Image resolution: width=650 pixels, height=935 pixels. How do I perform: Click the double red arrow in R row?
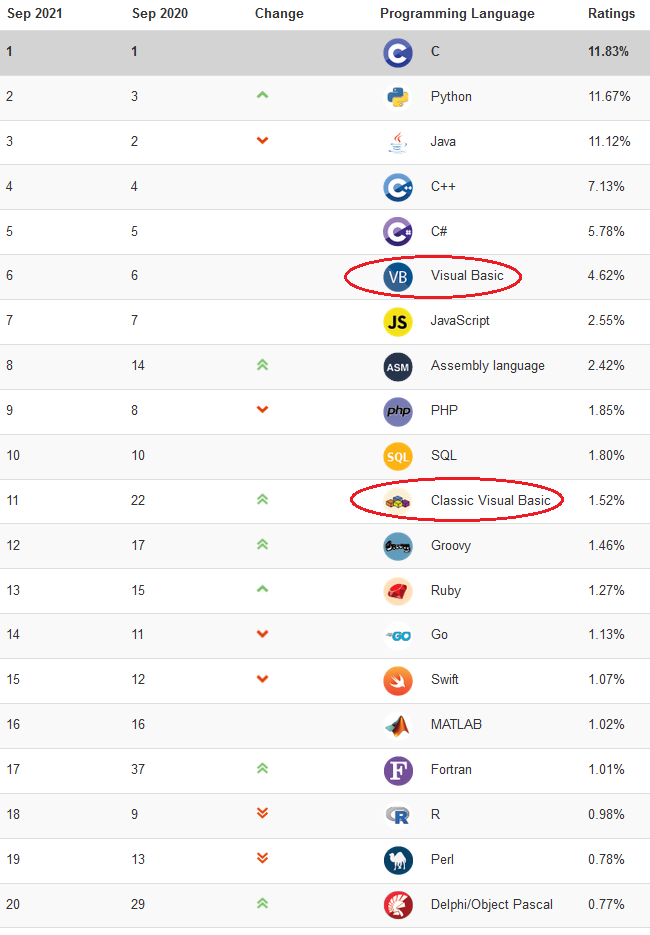click(262, 813)
